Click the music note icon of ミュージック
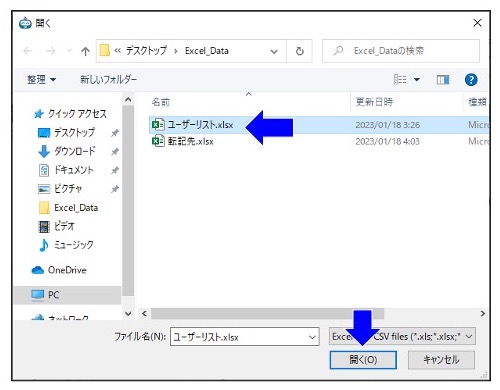 point(44,245)
